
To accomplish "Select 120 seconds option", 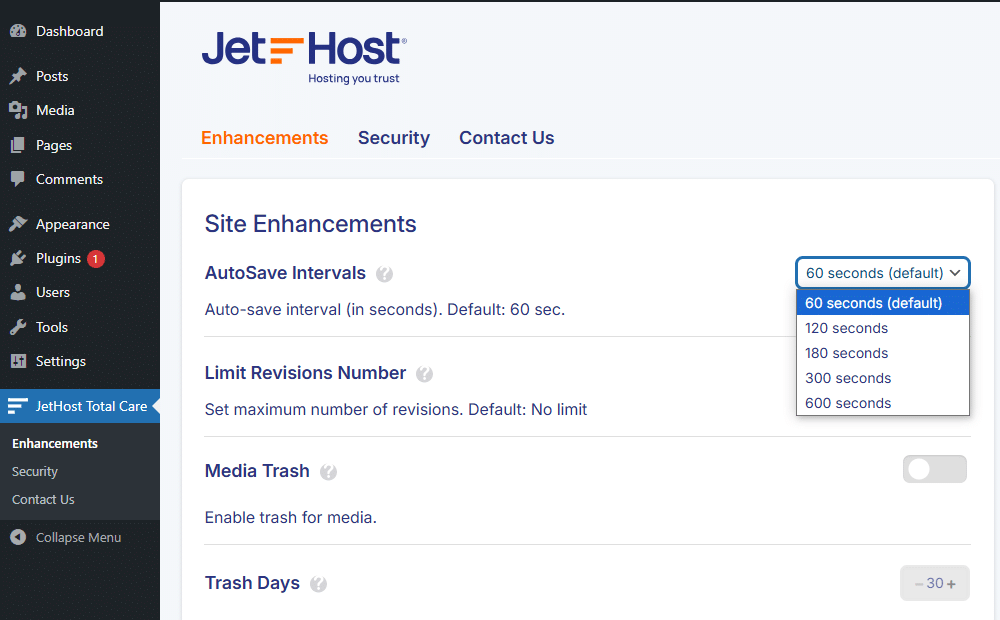I will (883, 328).
